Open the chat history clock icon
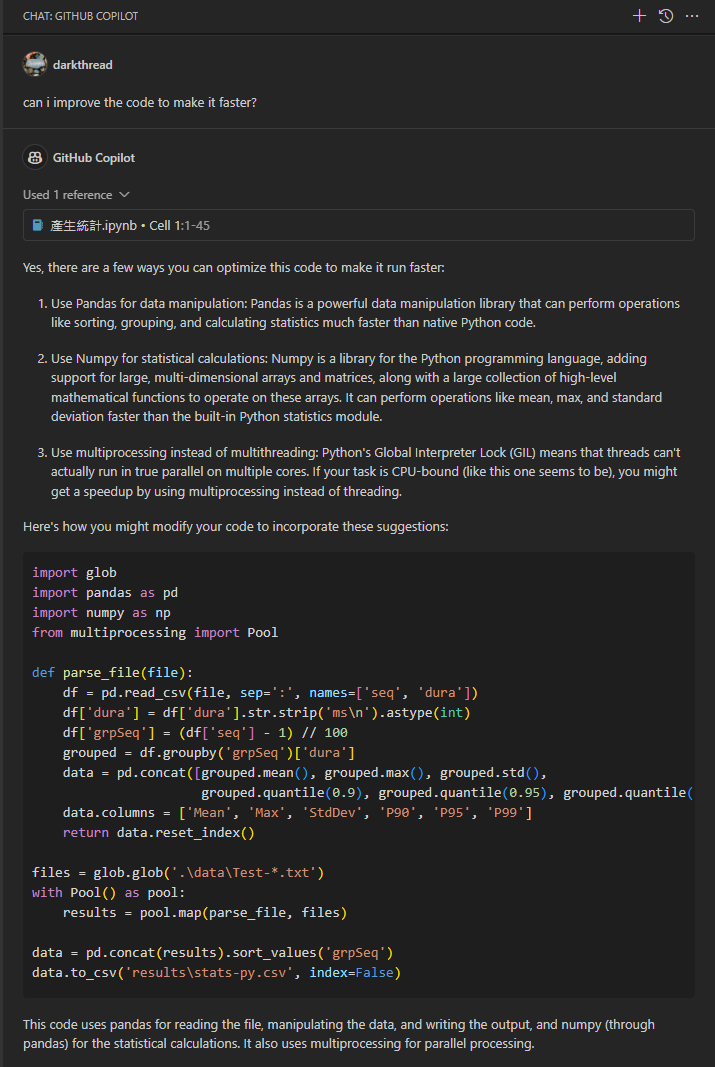This screenshot has height=1067, width=715. point(666,16)
